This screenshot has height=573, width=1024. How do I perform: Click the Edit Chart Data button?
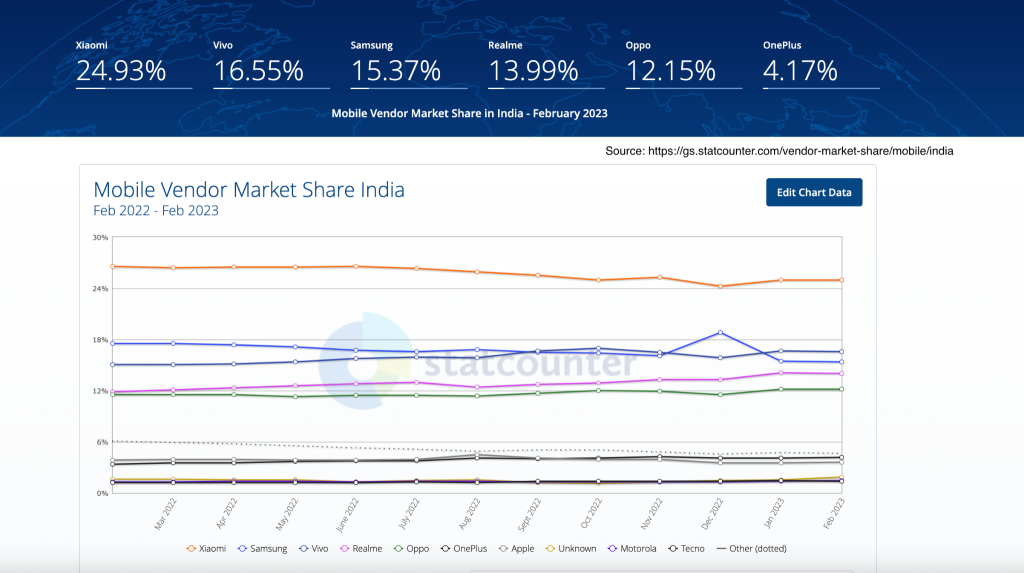pos(814,192)
